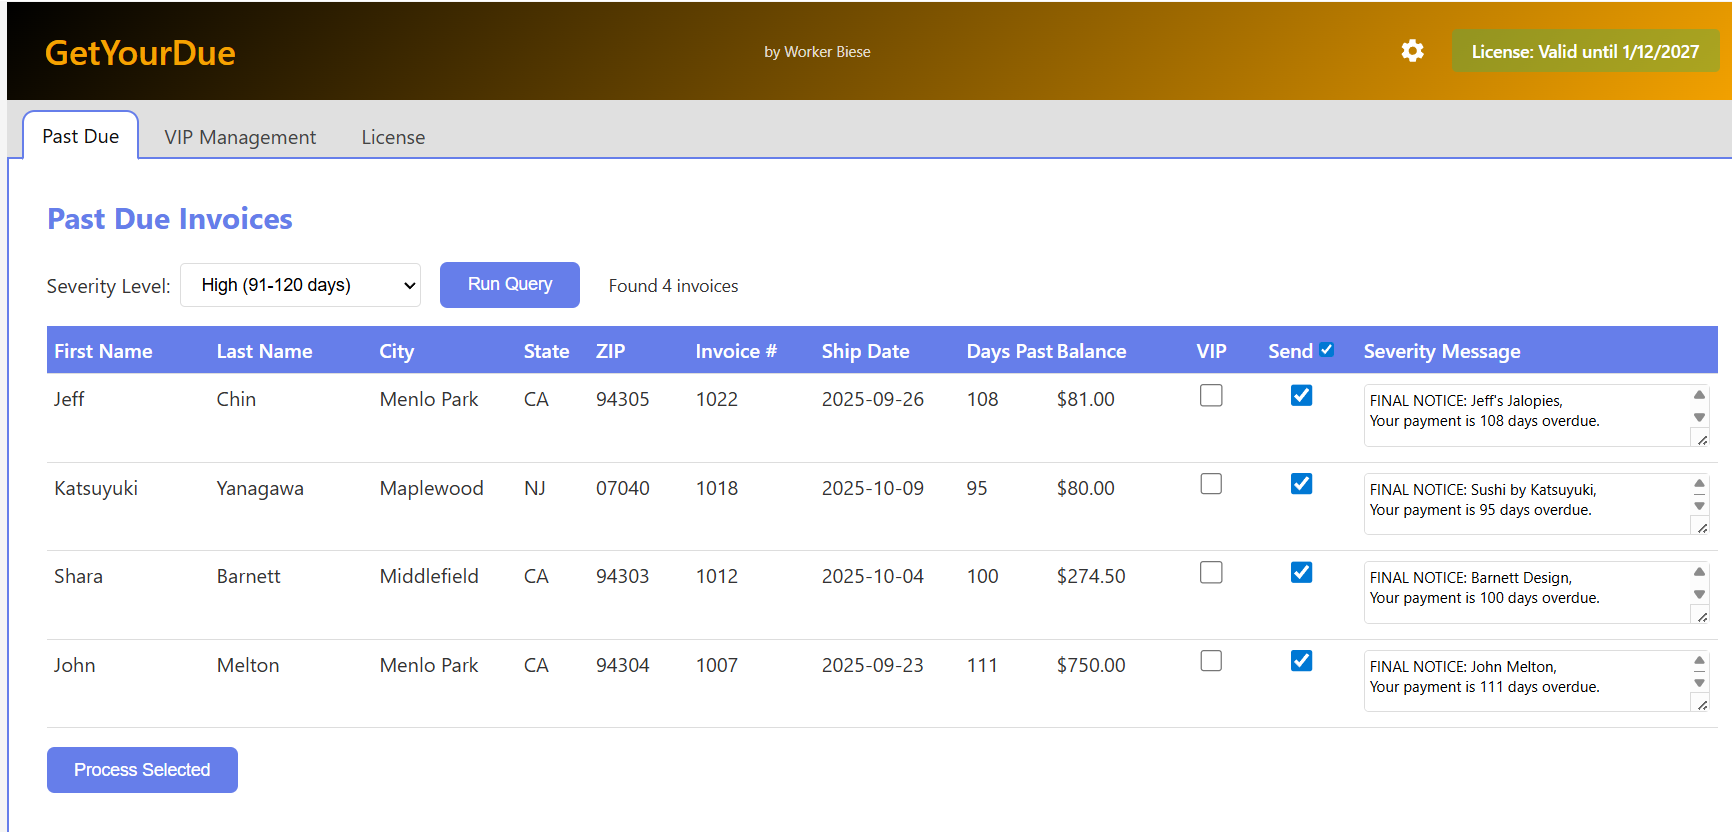Image resolution: width=1732 pixels, height=832 pixels.
Task: Click the Days Past column header
Action: click(x=1010, y=351)
